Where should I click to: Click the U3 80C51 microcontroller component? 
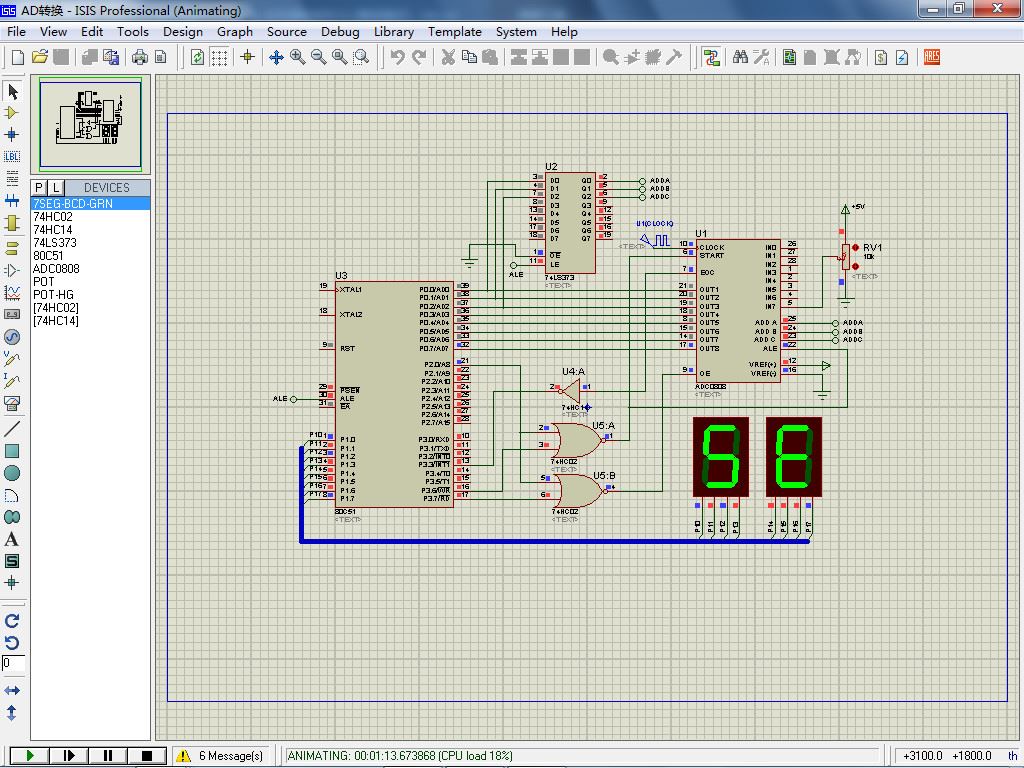pyautogui.click(x=394, y=394)
